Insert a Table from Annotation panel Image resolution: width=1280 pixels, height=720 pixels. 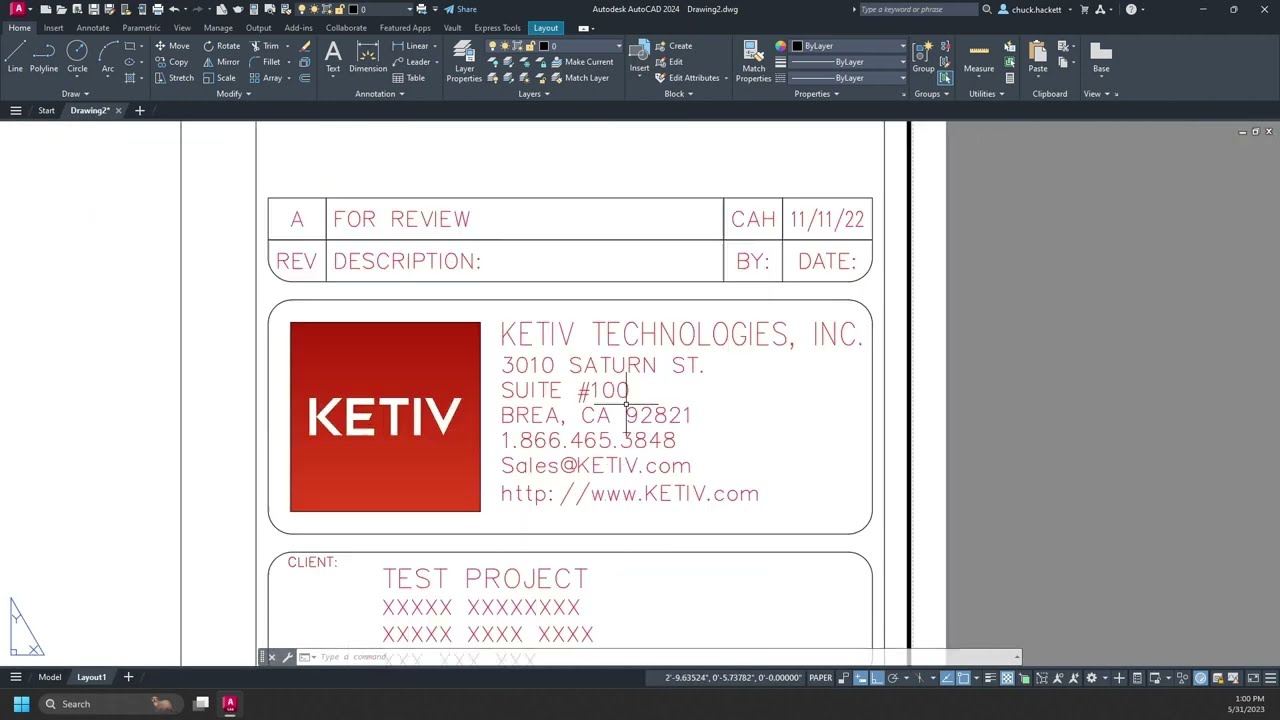click(409, 78)
